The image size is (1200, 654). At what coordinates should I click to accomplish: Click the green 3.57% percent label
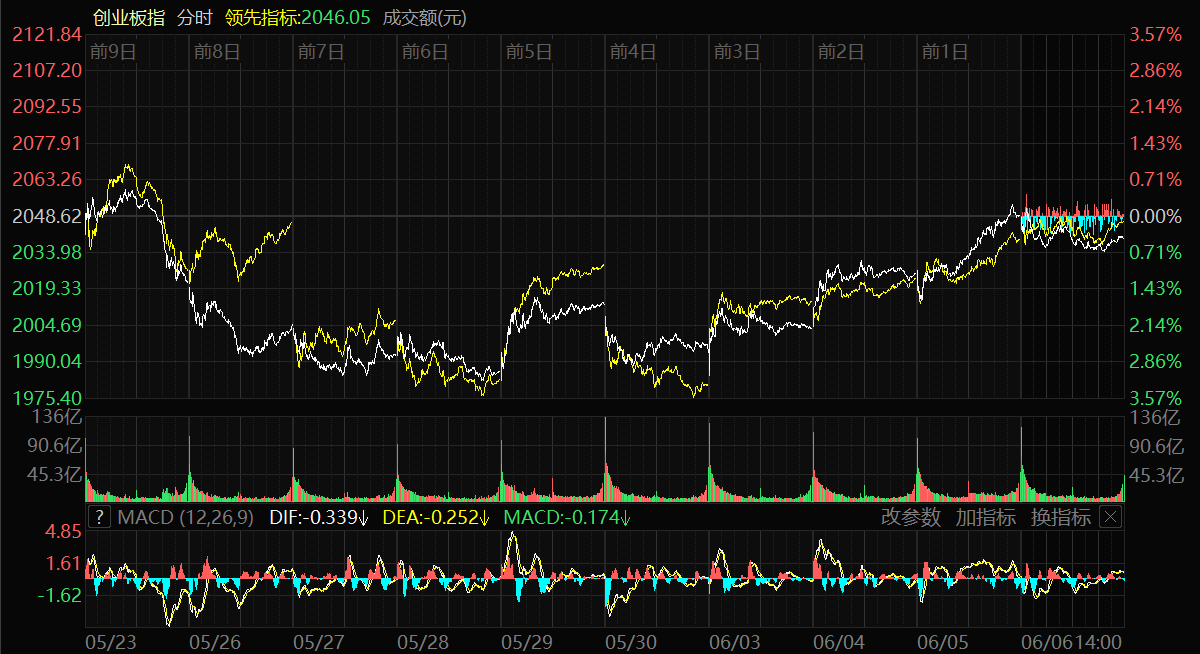click(x=1154, y=397)
